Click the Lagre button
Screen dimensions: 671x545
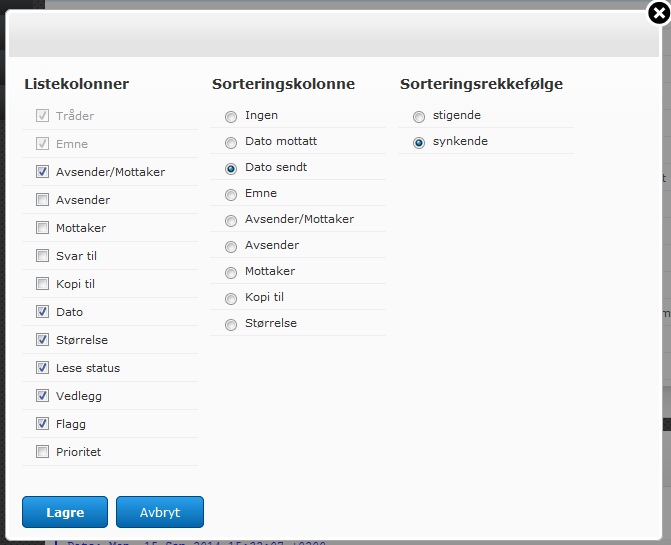coord(65,512)
